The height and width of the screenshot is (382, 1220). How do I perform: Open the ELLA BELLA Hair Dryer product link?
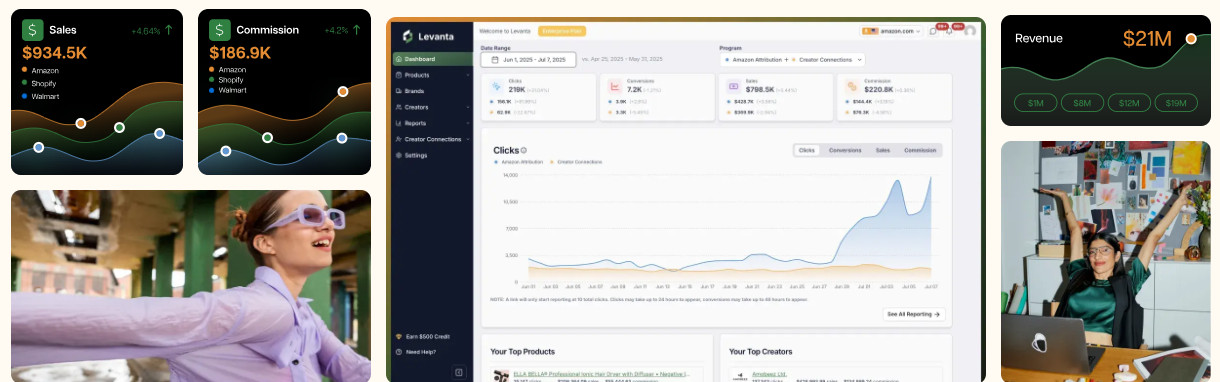tap(601, 374)
